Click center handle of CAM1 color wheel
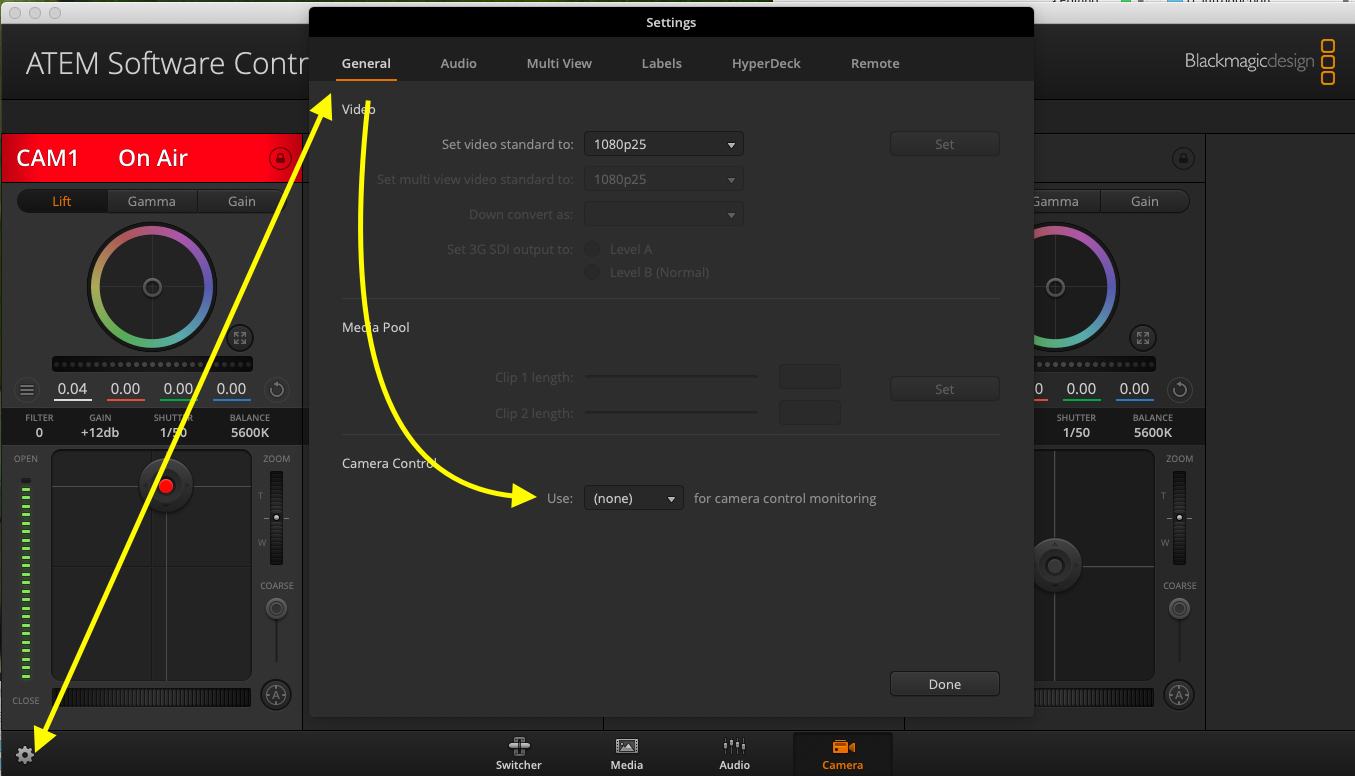The height and width of the screenshot is (776, 1355). click(x=152, y=287)
